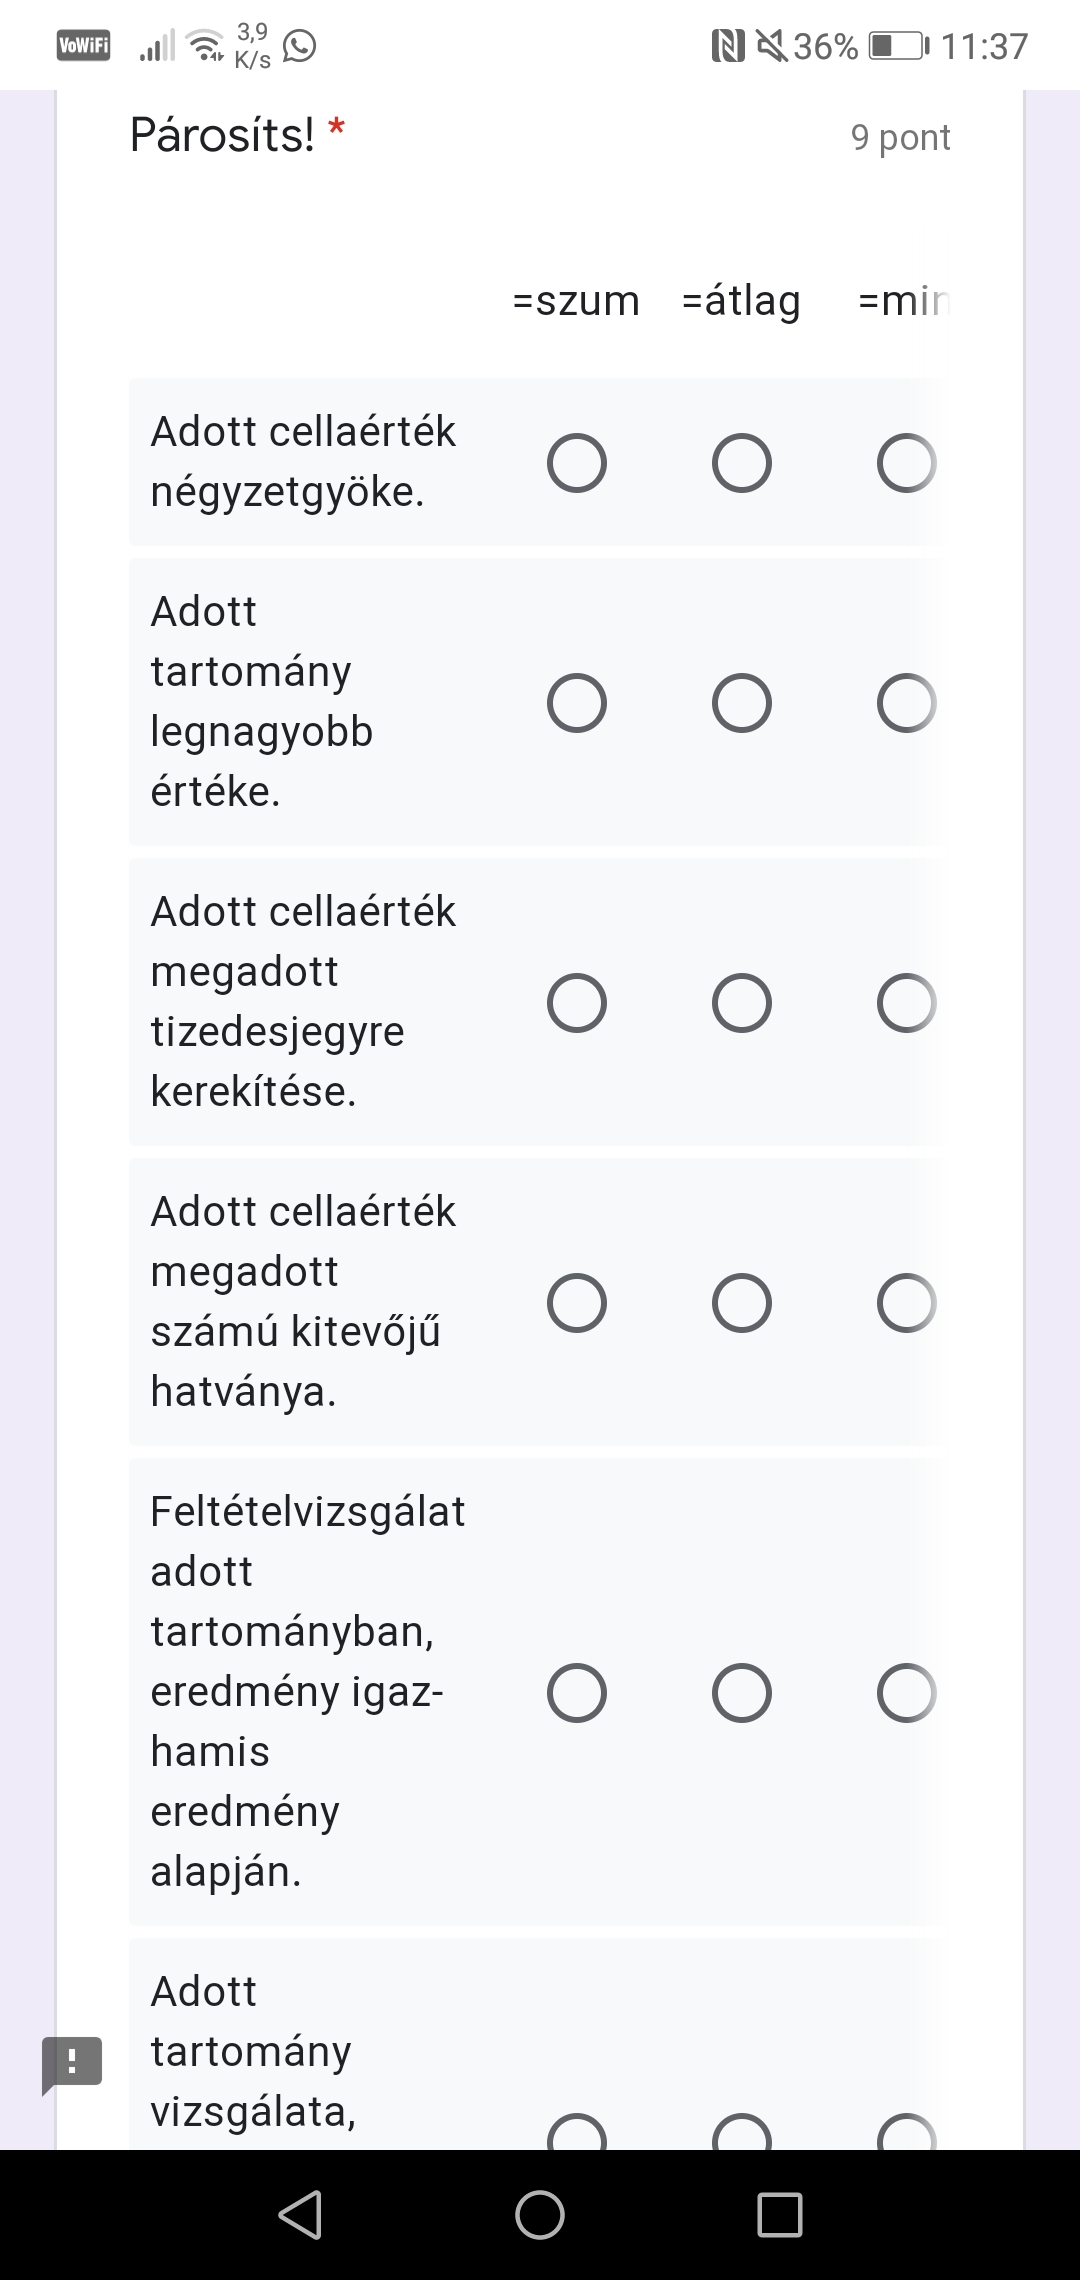The width and height of the screenshot is (1080, 2280).
Task: Select =szum for cell square root row
Action: click(577, 463)
